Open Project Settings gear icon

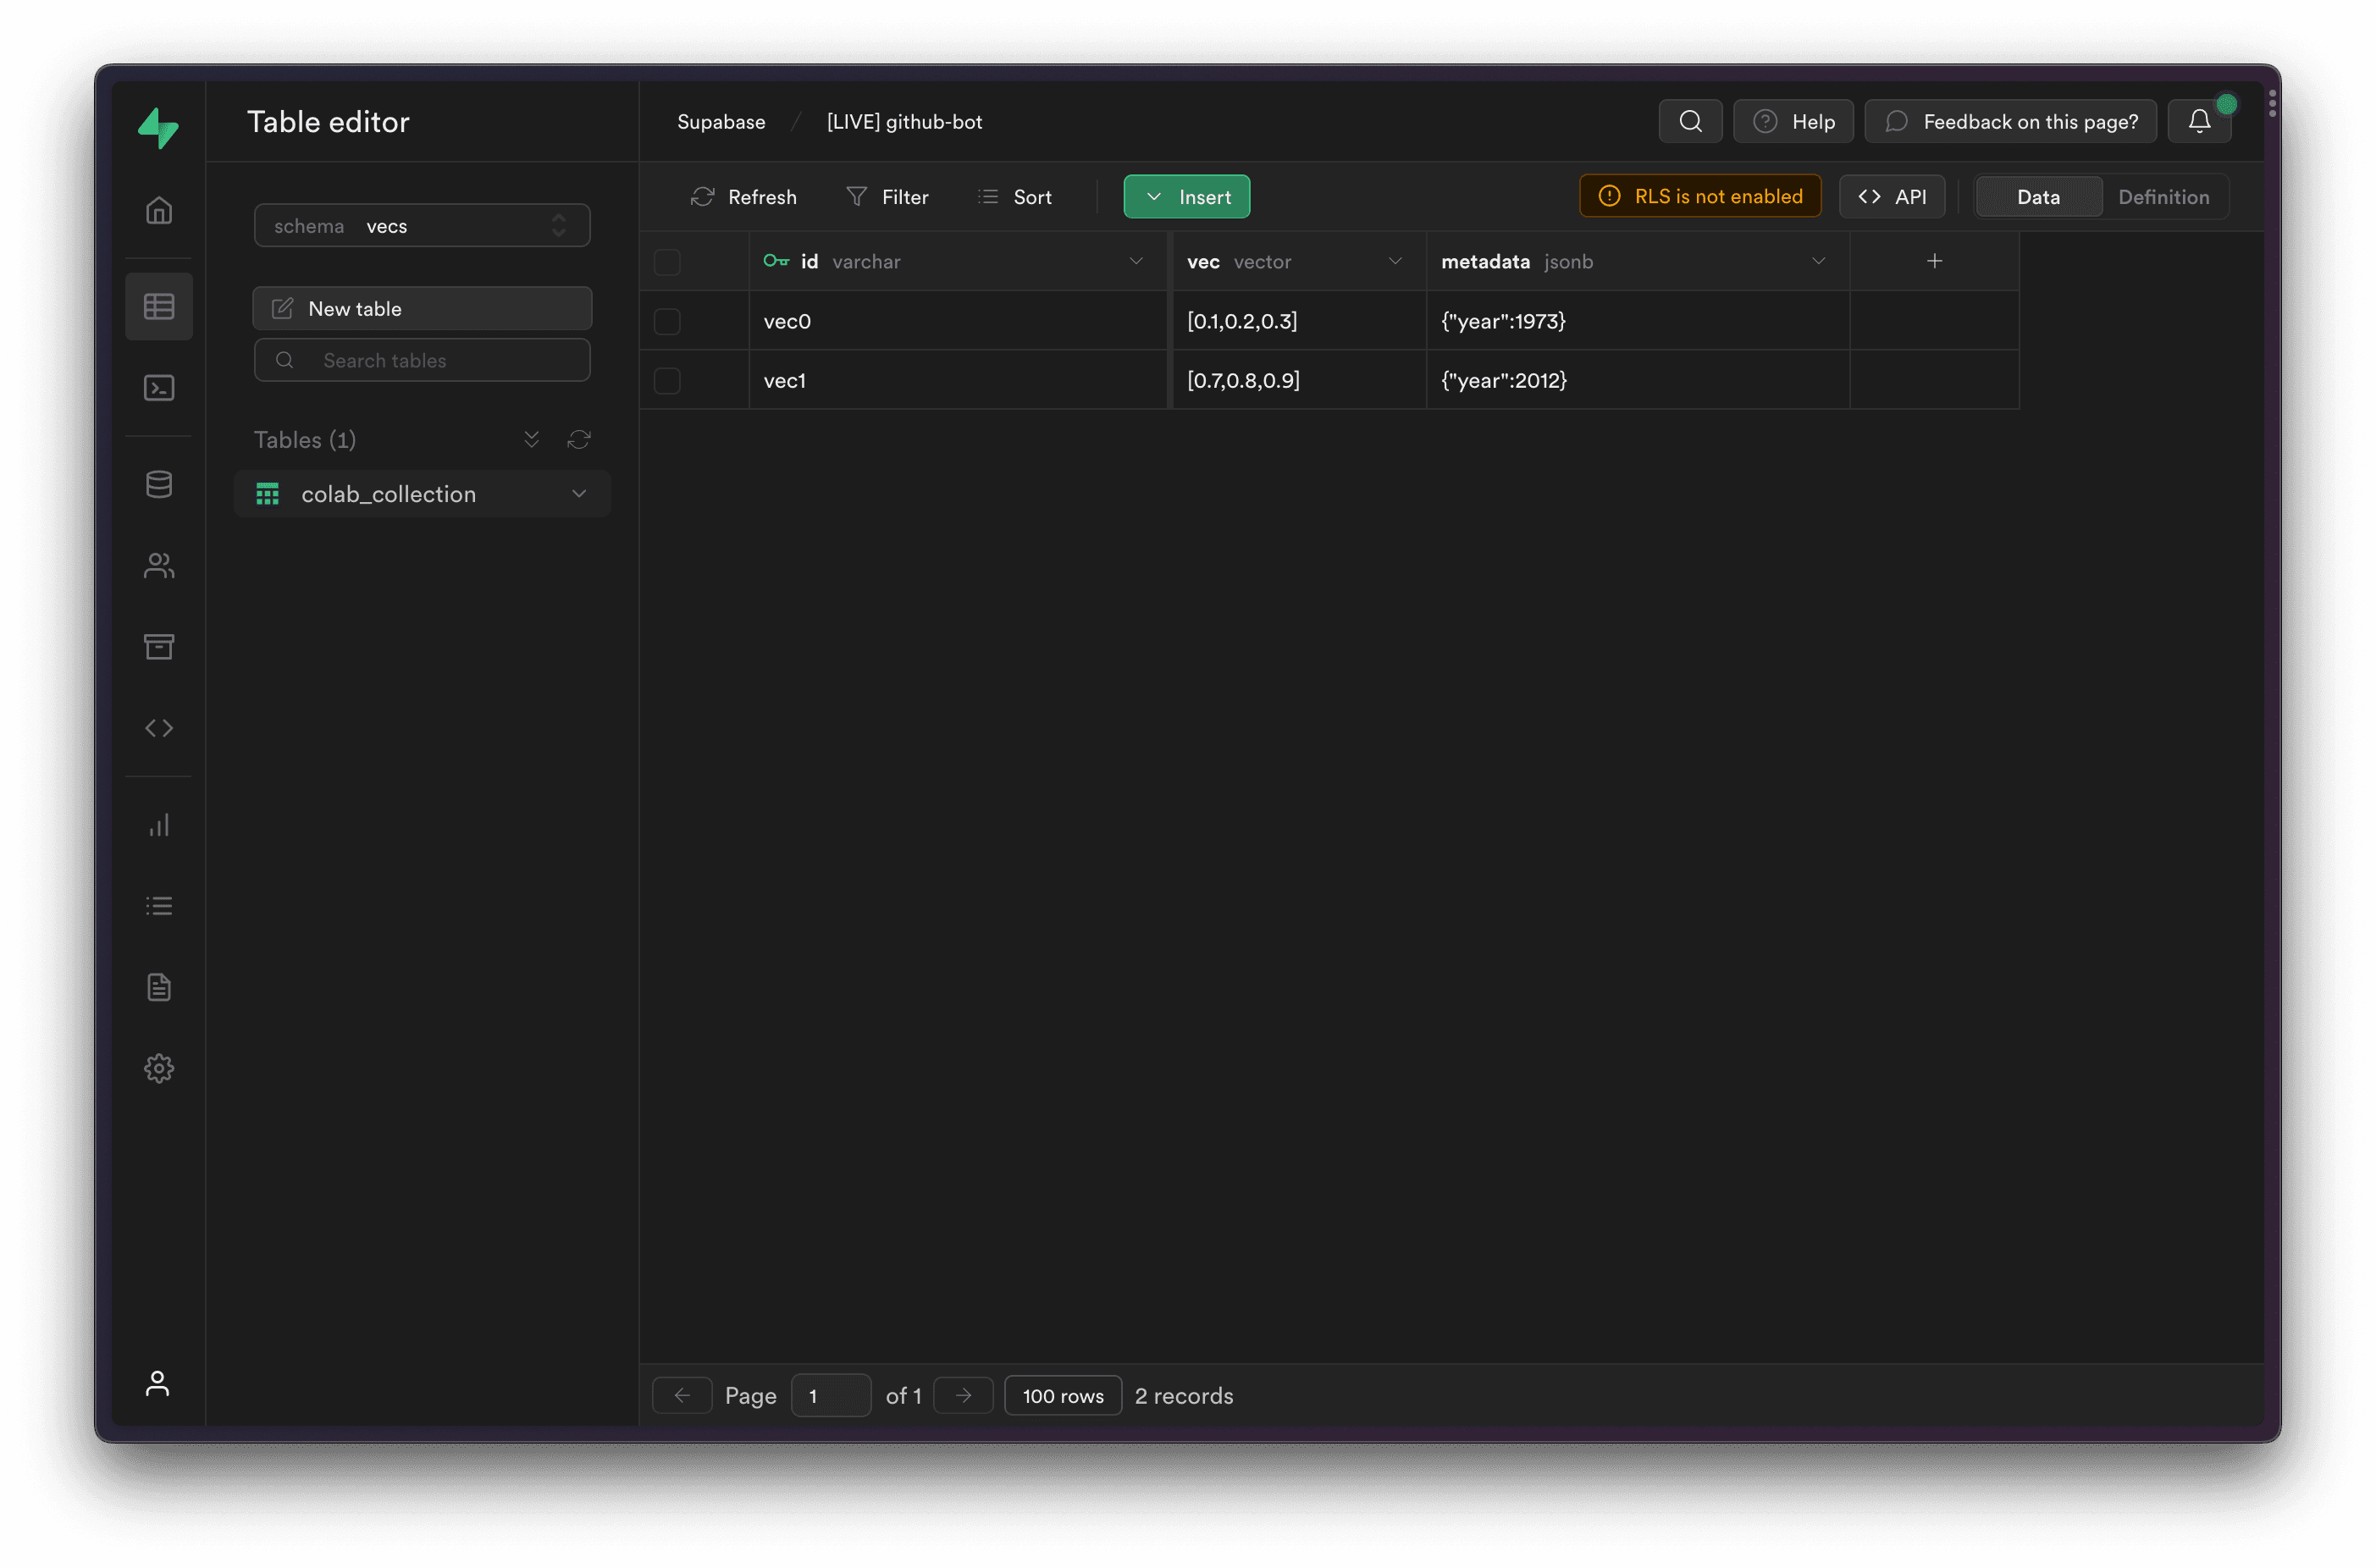159,1068
